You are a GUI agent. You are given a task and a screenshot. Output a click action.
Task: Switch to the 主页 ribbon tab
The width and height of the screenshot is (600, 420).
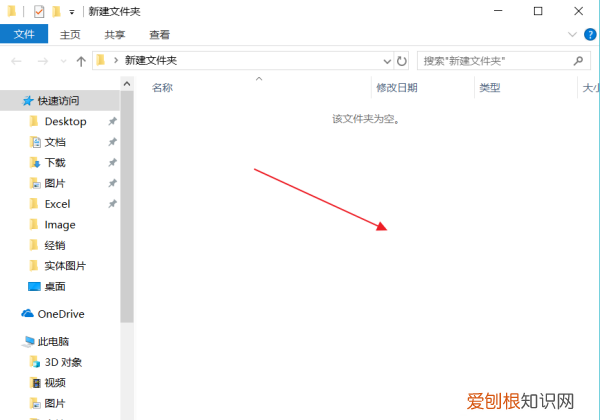tap(70, 35)
